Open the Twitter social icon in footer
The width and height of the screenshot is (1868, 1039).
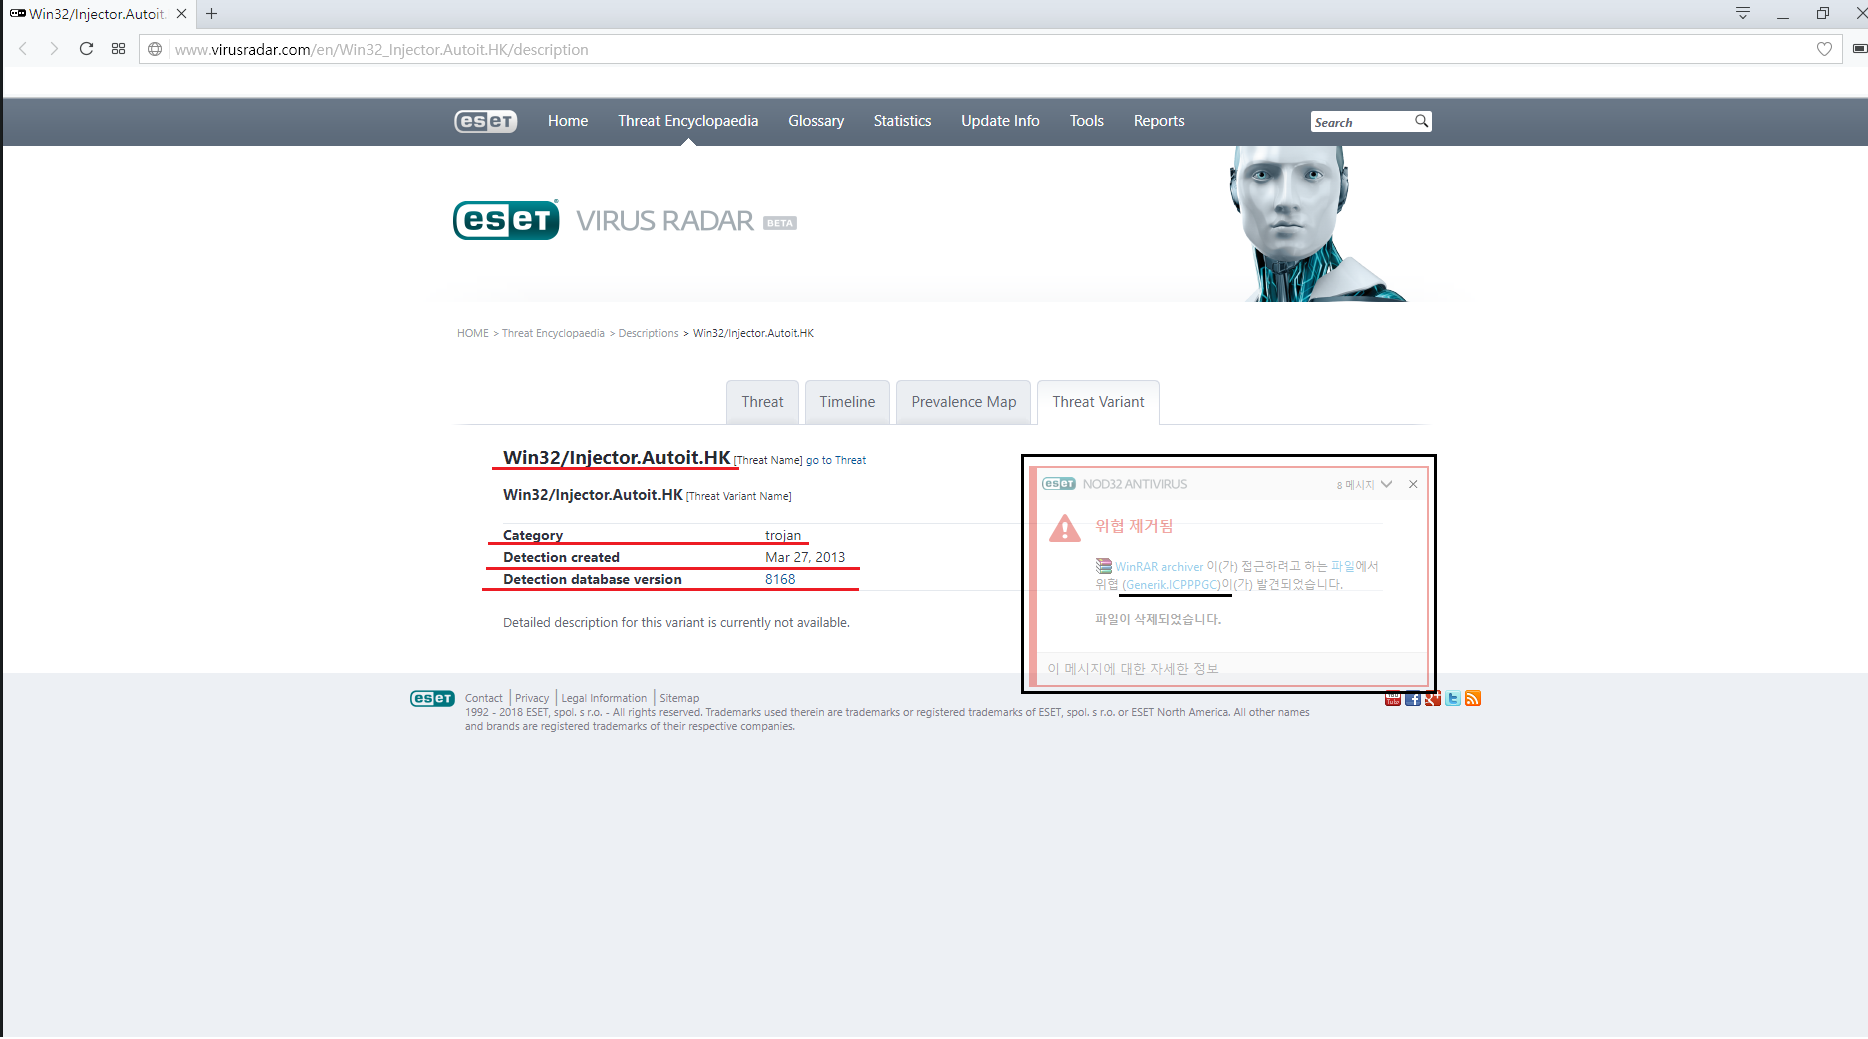click(1453, 698)
